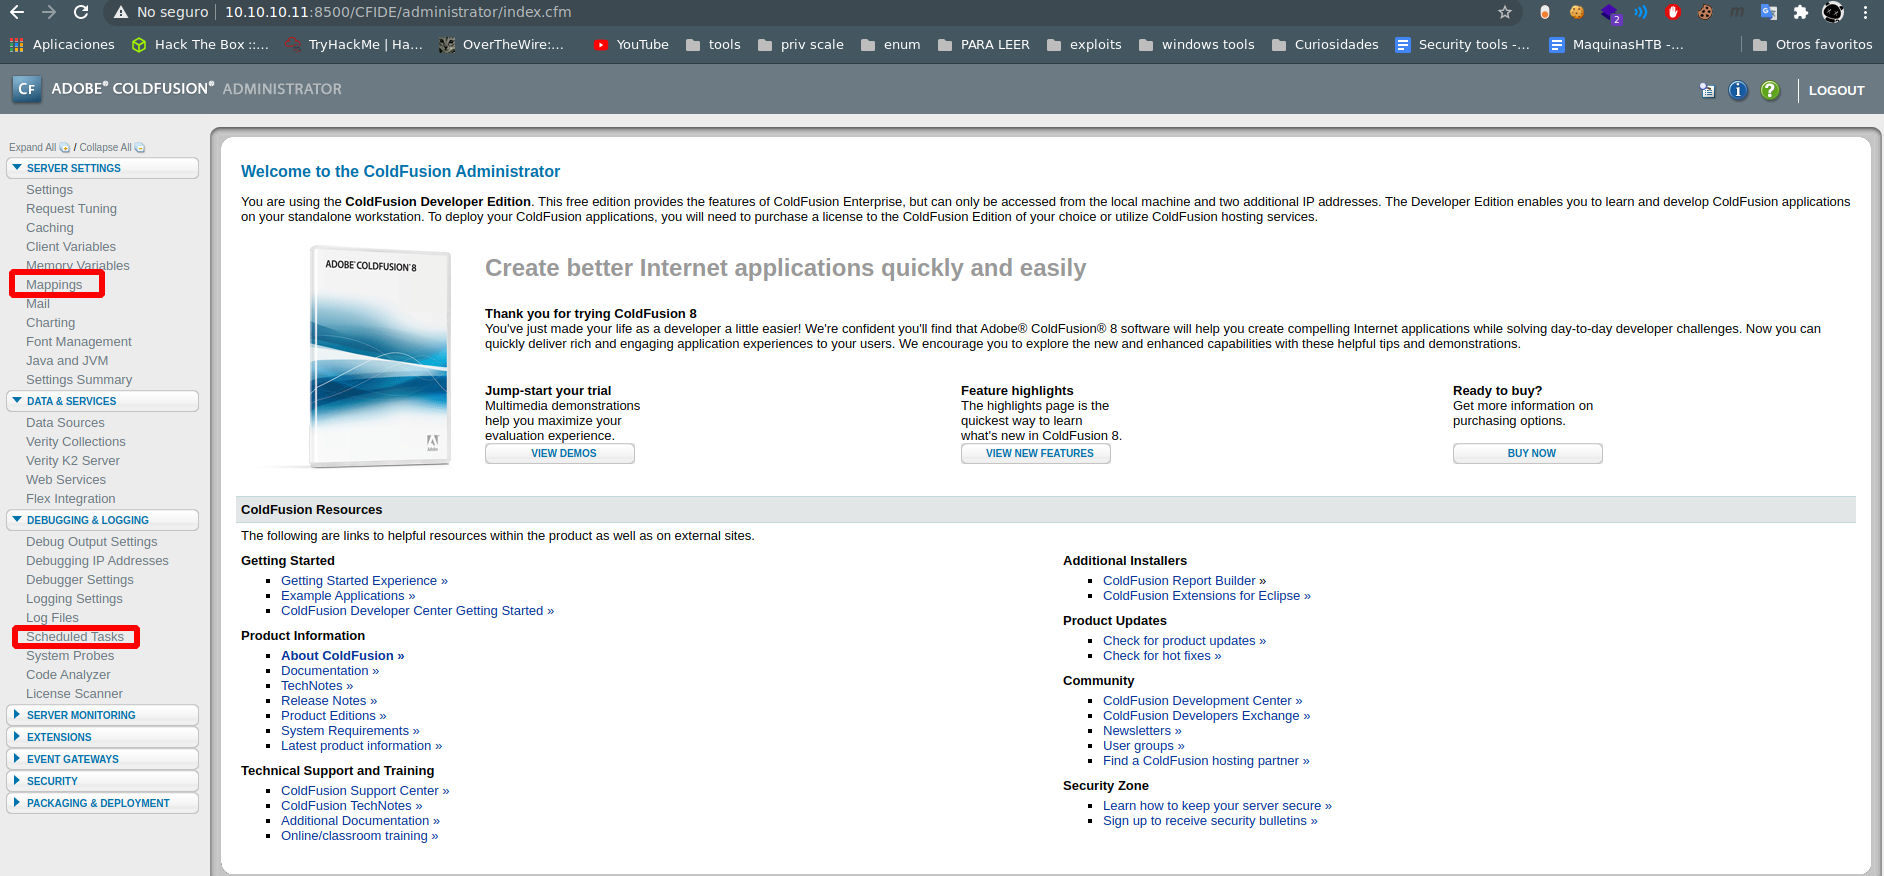Viewport: 1884px width, 876px height.
Task: Click the resources page icon beside System Information
Action: coord(1707,90)
